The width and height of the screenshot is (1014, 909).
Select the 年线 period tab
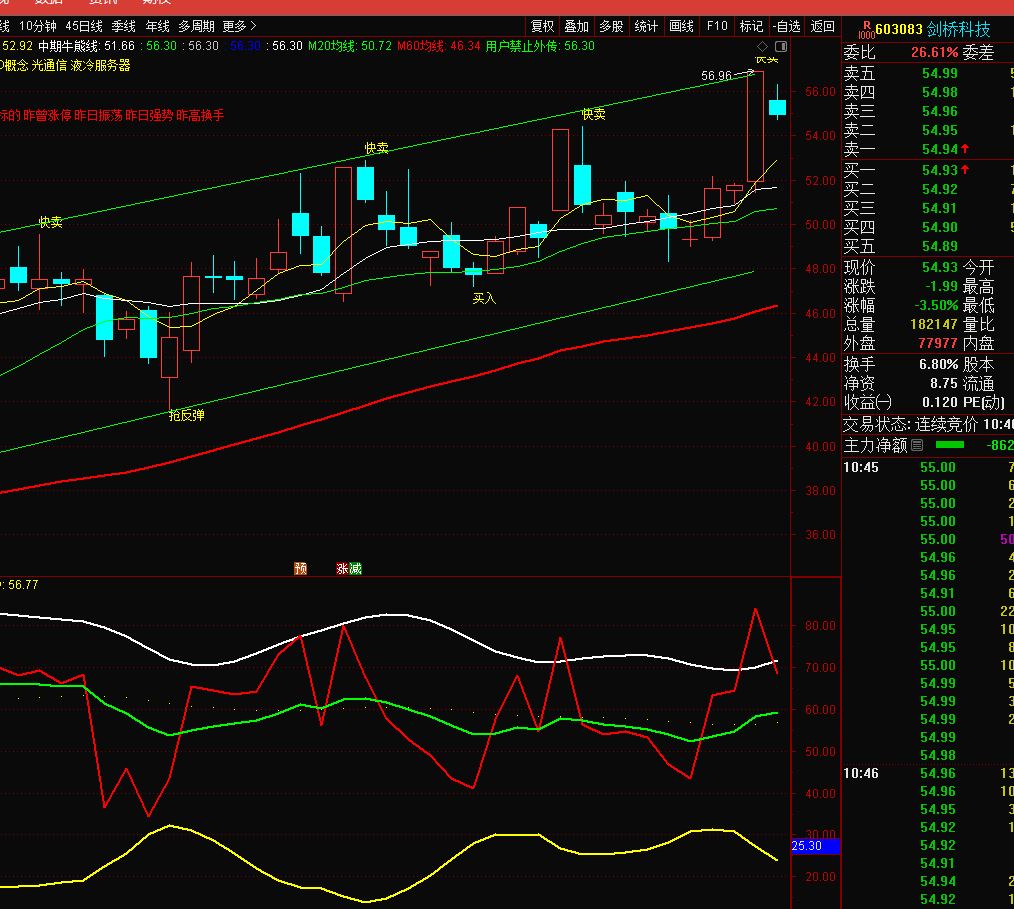(x=157, y=27)
